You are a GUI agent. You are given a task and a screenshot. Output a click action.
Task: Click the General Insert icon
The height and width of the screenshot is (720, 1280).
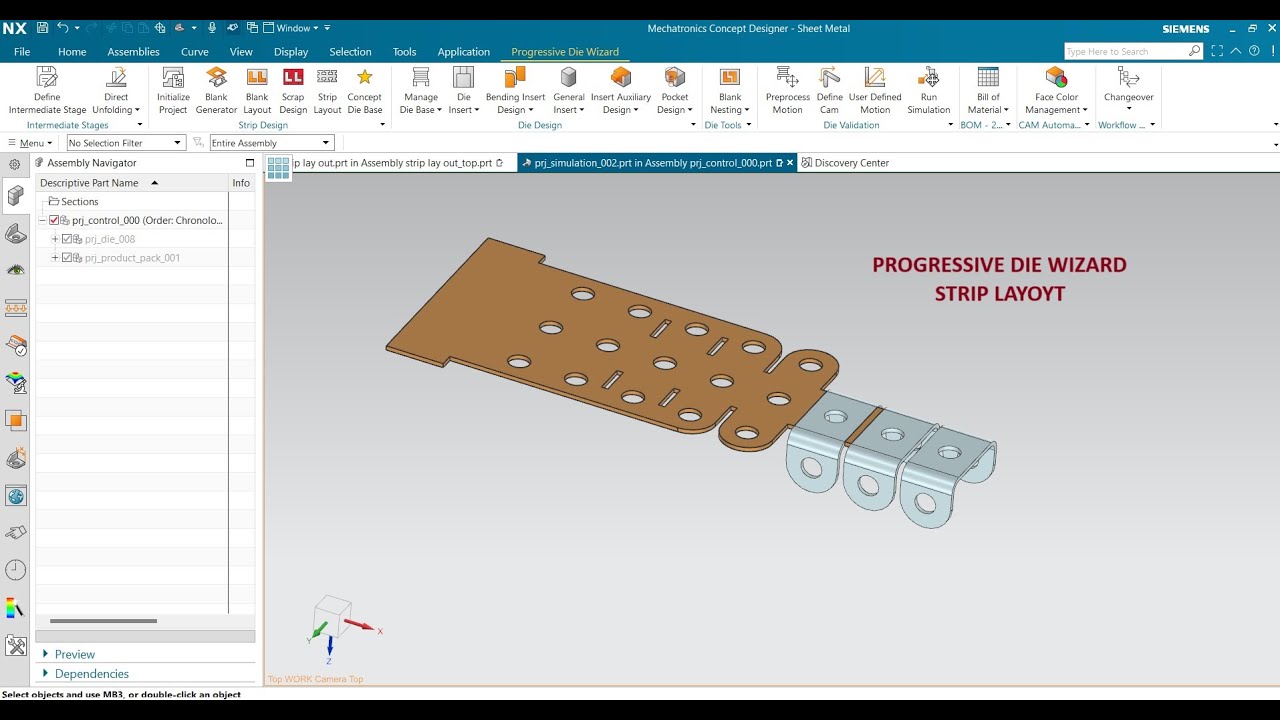tap(568, 77)
